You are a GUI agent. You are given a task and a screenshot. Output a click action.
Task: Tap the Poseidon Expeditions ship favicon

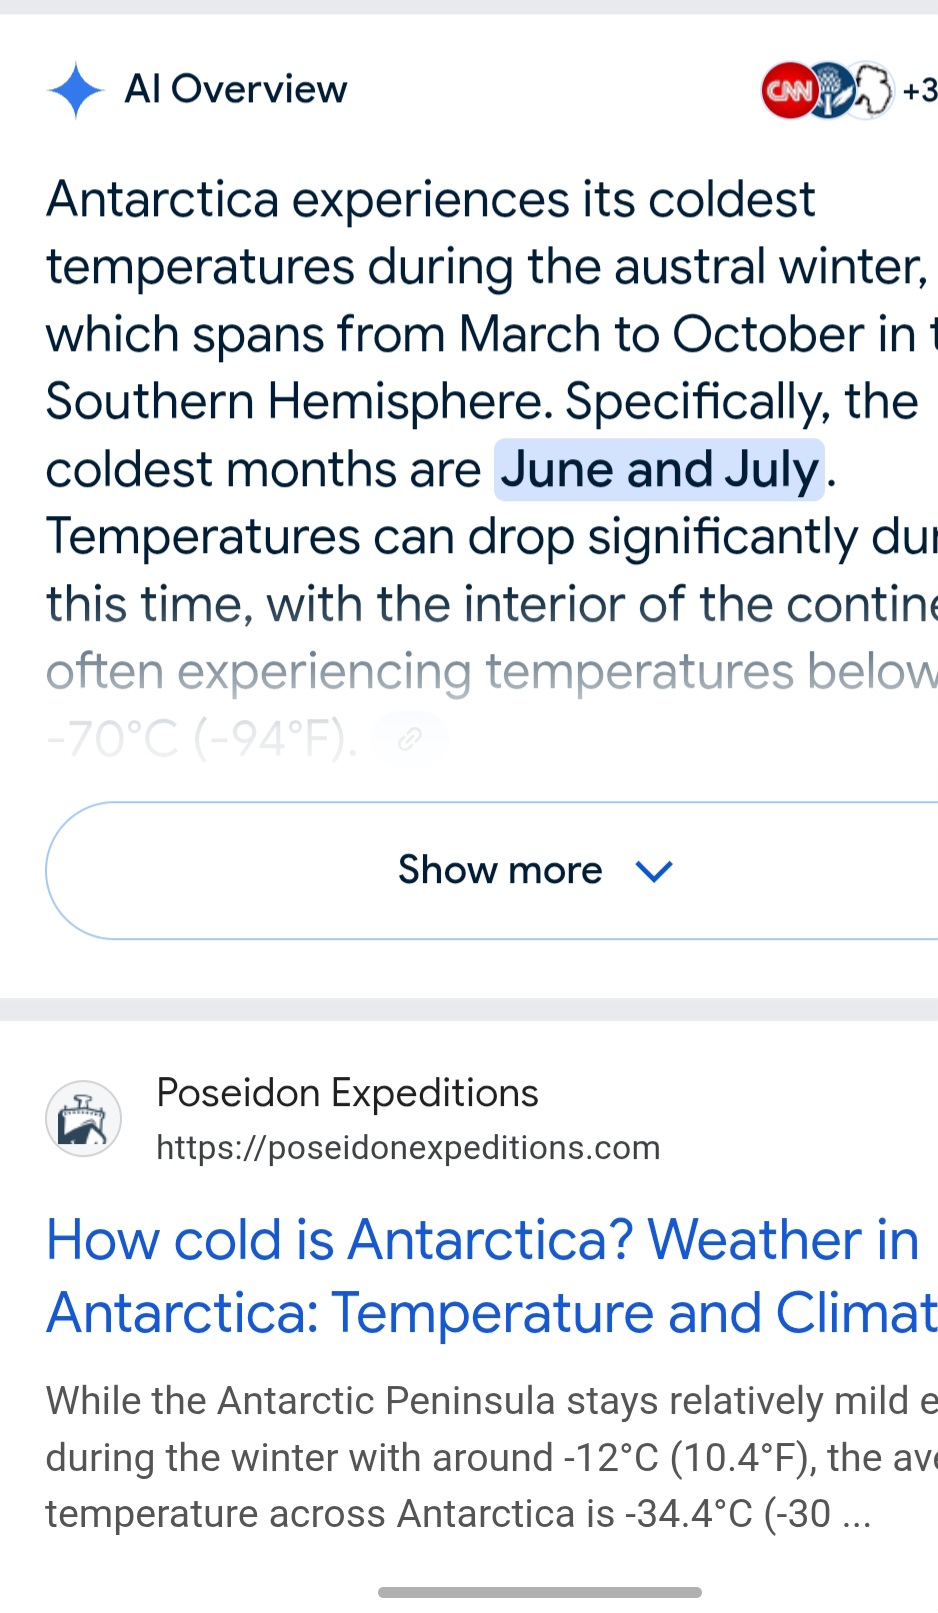pyautogui.click(x=84, y=1118)
